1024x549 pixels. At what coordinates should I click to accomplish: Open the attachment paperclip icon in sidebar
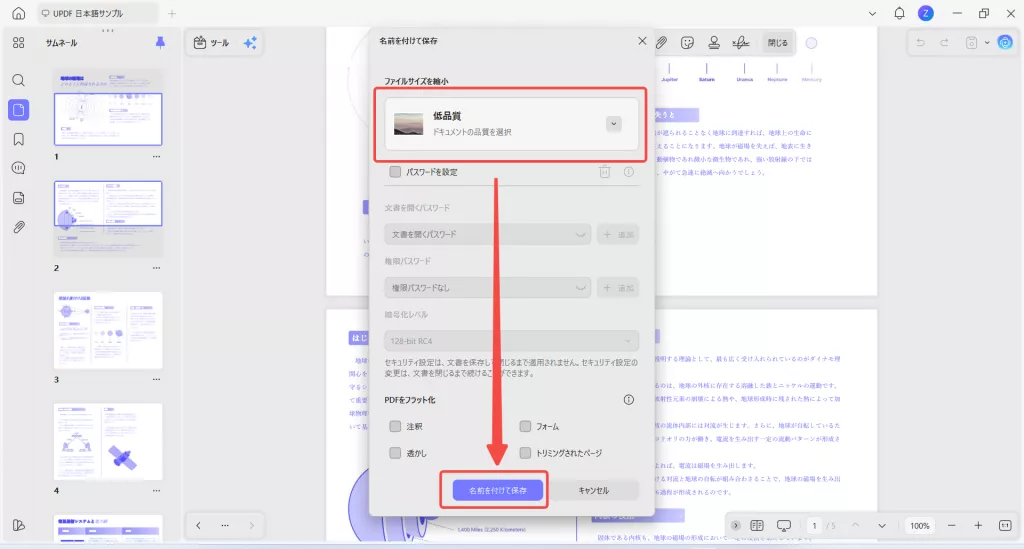[x=18, y=227]
